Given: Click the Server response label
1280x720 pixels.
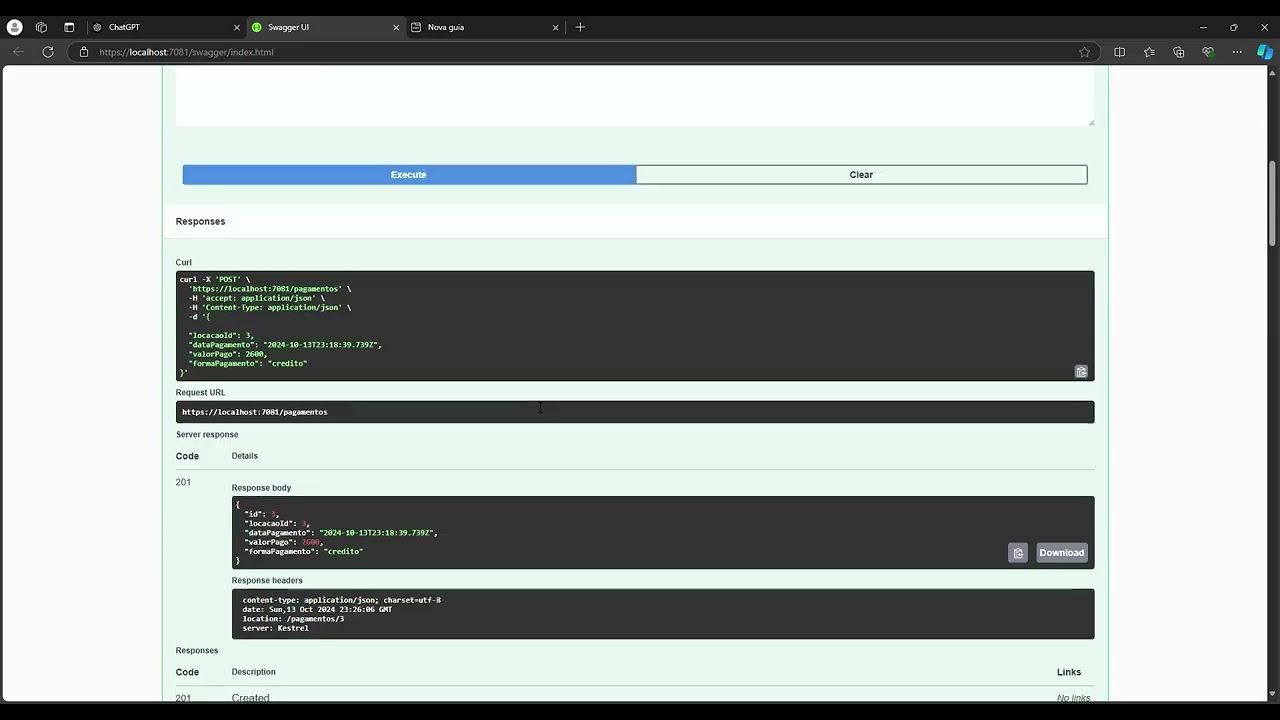Looking at the screenshot, I should click(x=207, y=435).
